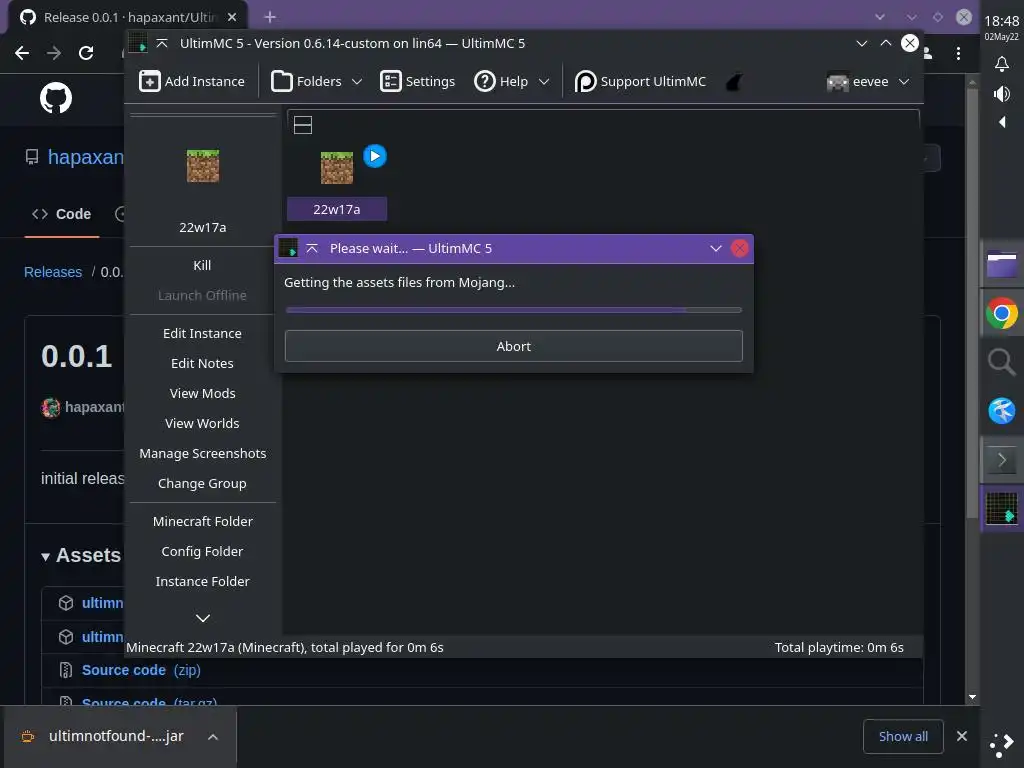Click the volume speaker icon in panel
The image size is (1024, 768).
1002,94
